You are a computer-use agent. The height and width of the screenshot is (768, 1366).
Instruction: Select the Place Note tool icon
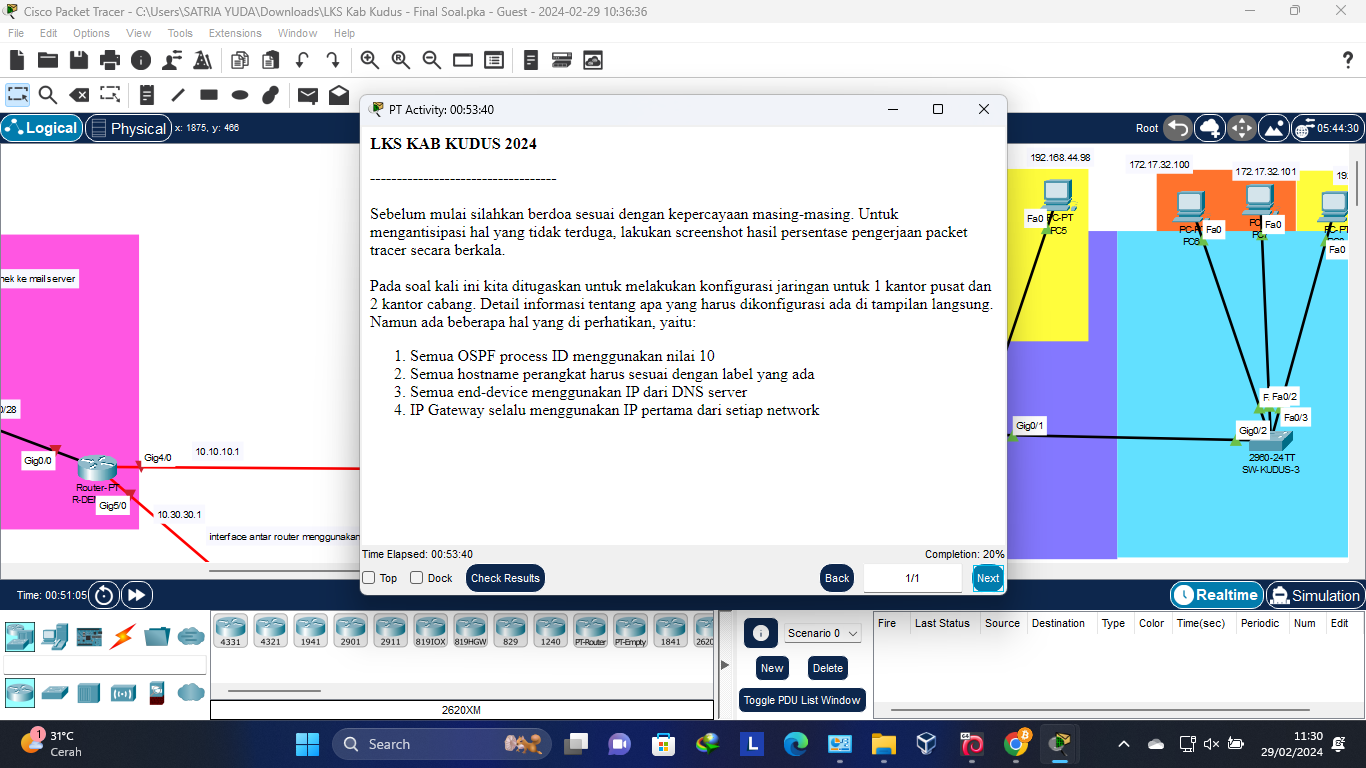point(147,95)
